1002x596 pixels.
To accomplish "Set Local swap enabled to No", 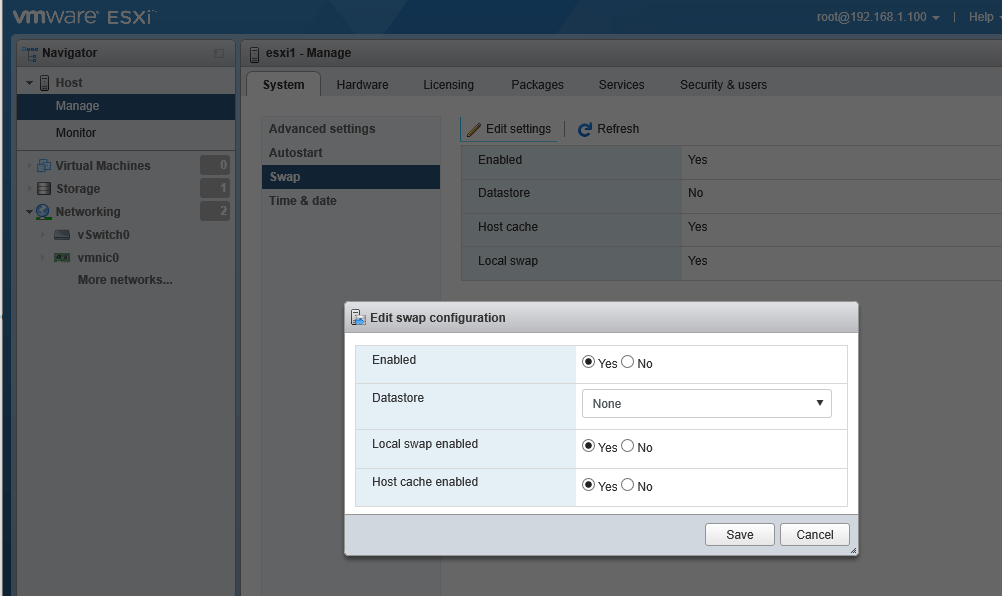I will tap(628, 446).
